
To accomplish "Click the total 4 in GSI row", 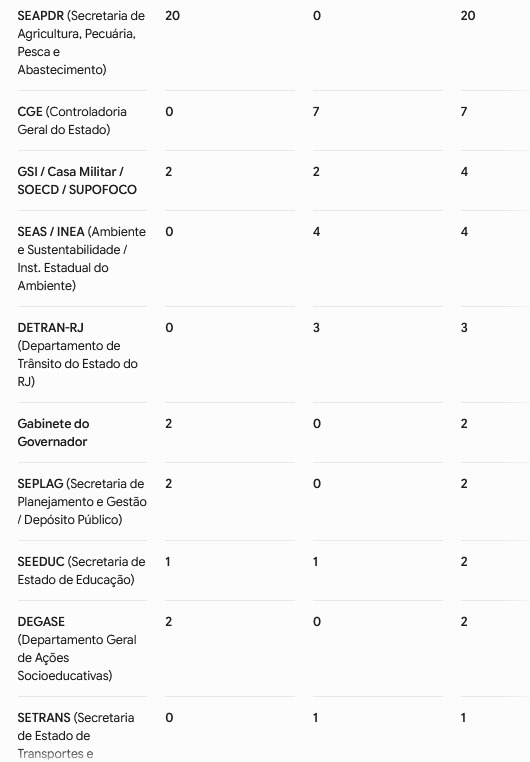I will (x=464, y=172).
